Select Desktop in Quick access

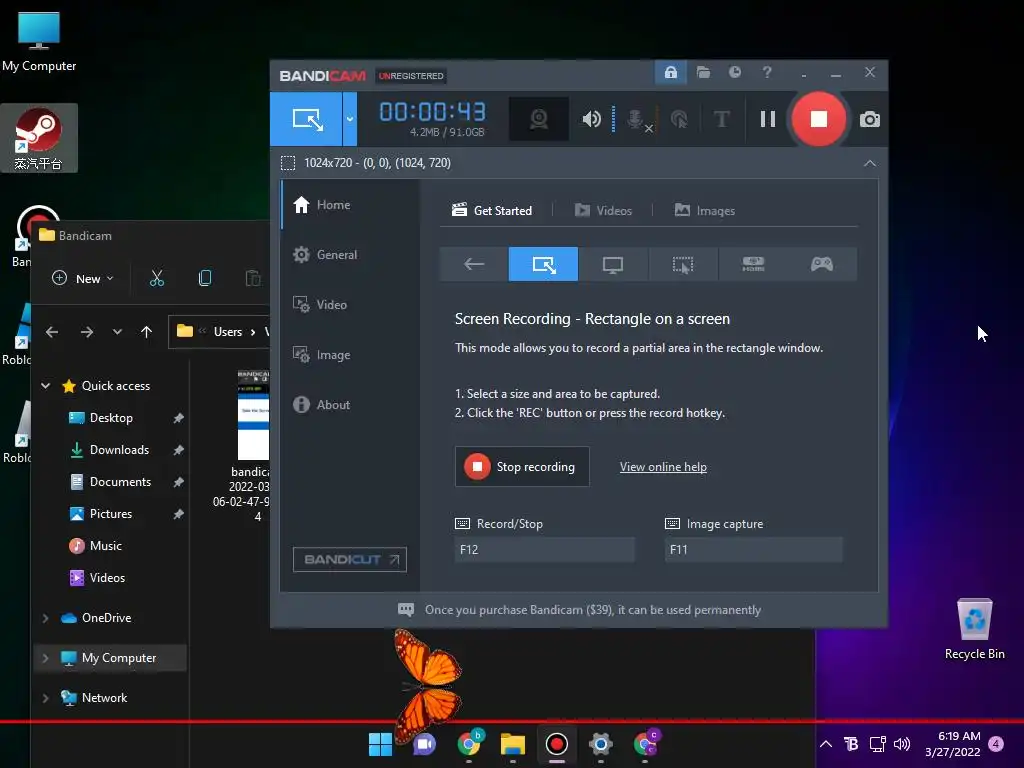pyautogui.click(x=111, y=418)
